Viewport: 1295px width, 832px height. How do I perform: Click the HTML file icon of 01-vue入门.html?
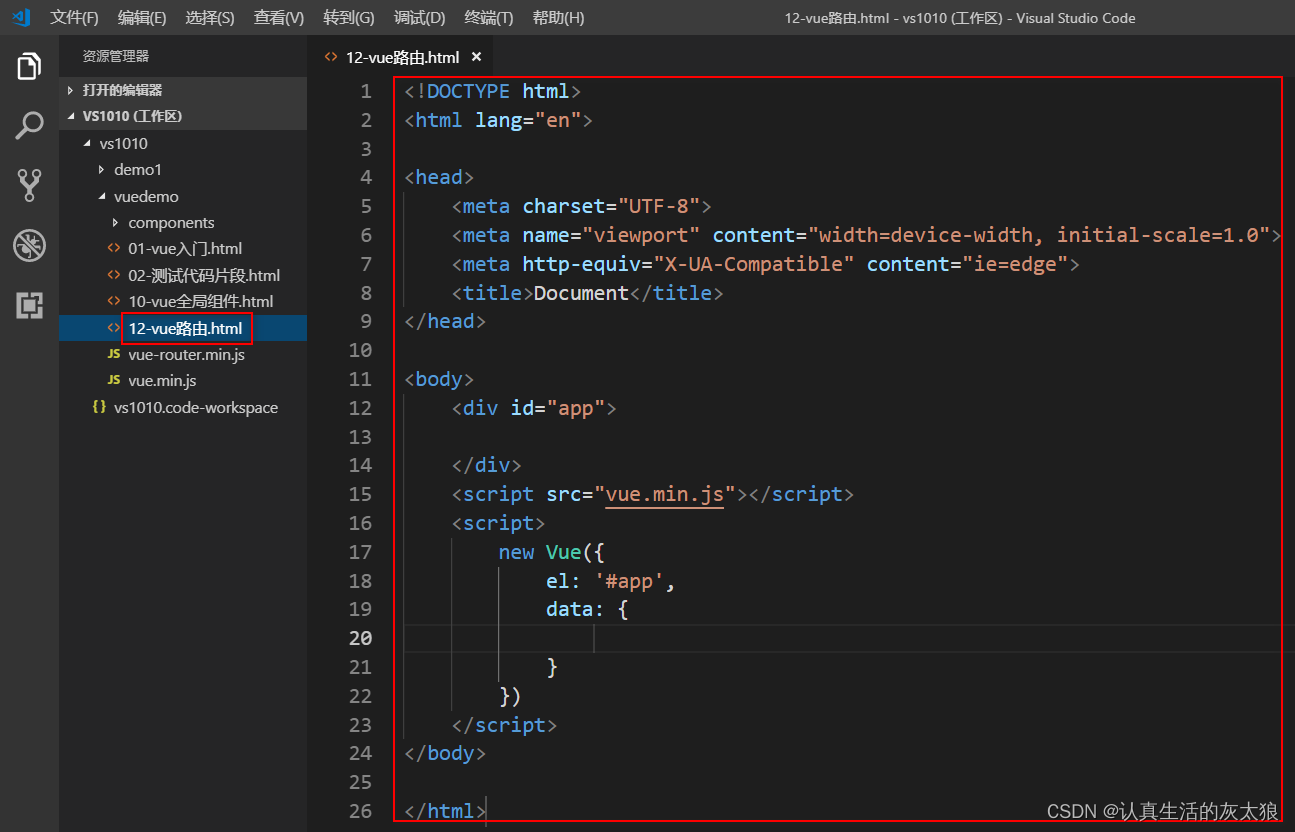pyautogui.click(x=114, y=248)
